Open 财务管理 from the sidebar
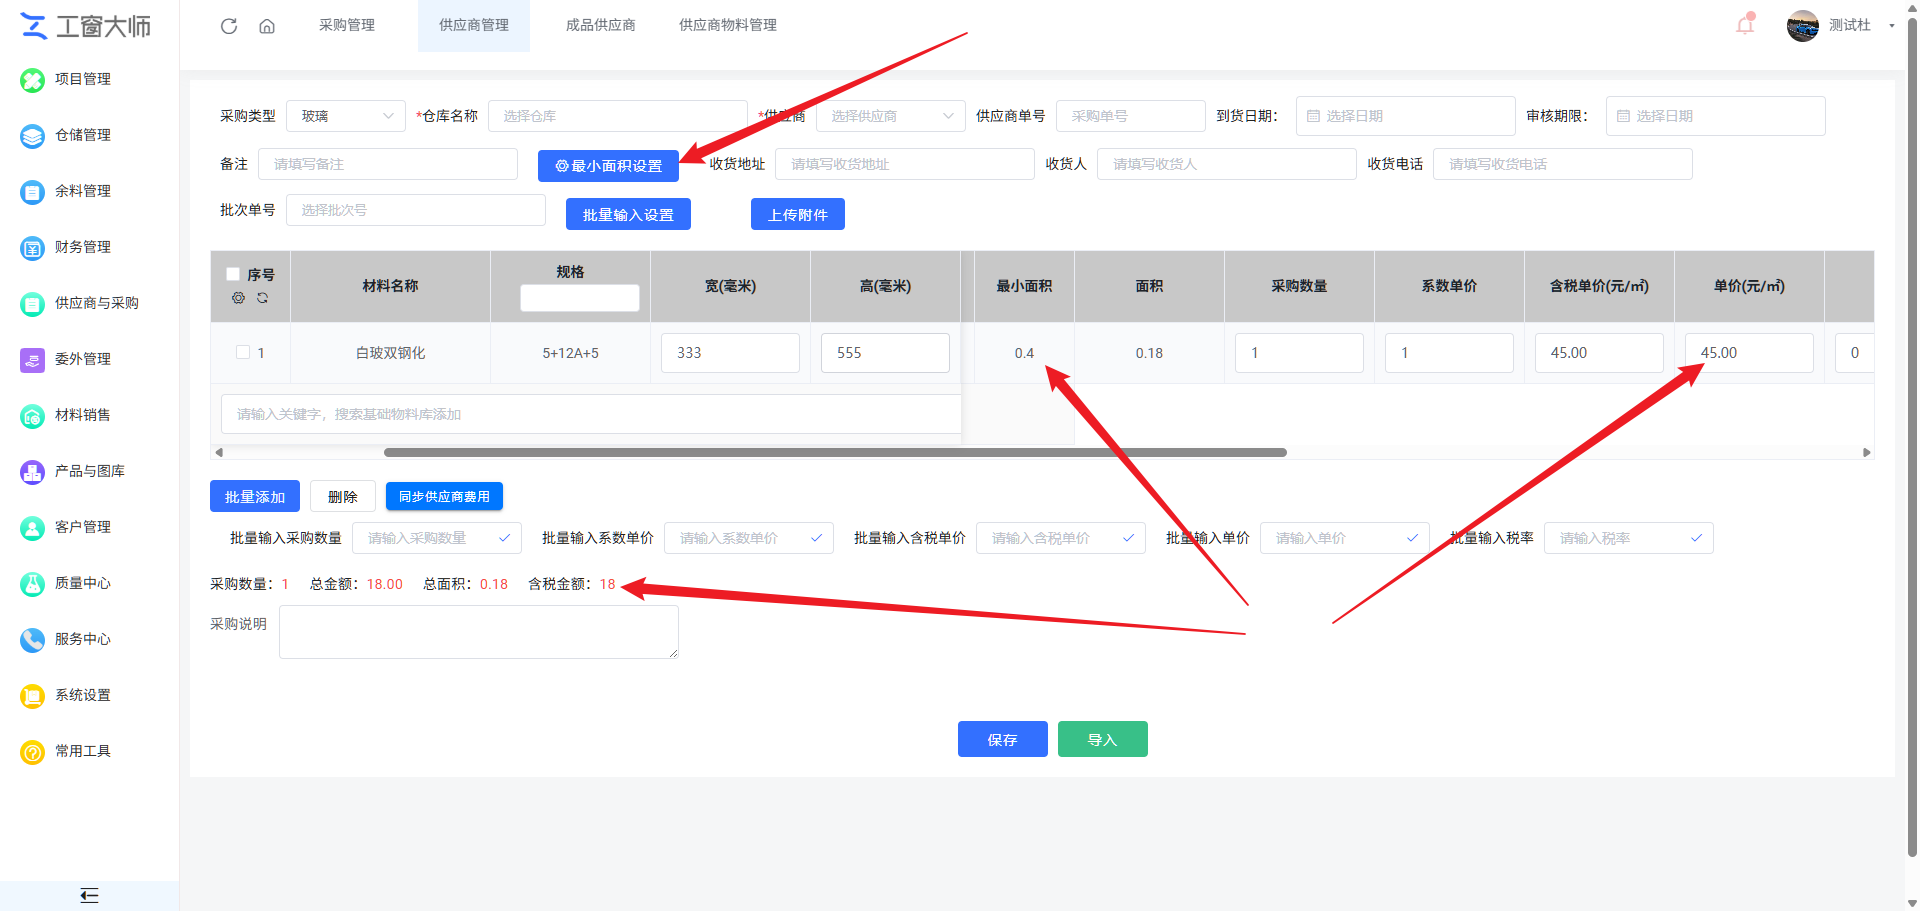 82,247
